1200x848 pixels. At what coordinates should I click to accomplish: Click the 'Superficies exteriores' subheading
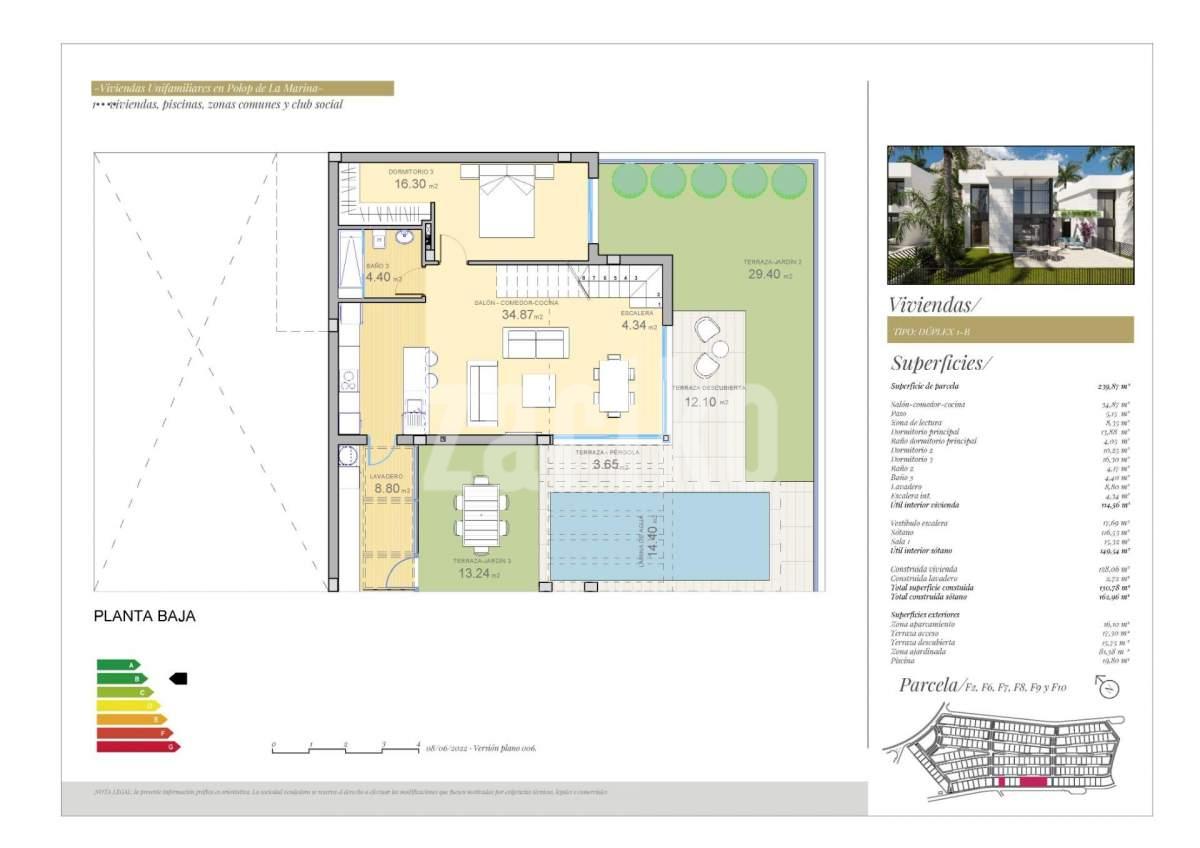click(x=925, y=614)
